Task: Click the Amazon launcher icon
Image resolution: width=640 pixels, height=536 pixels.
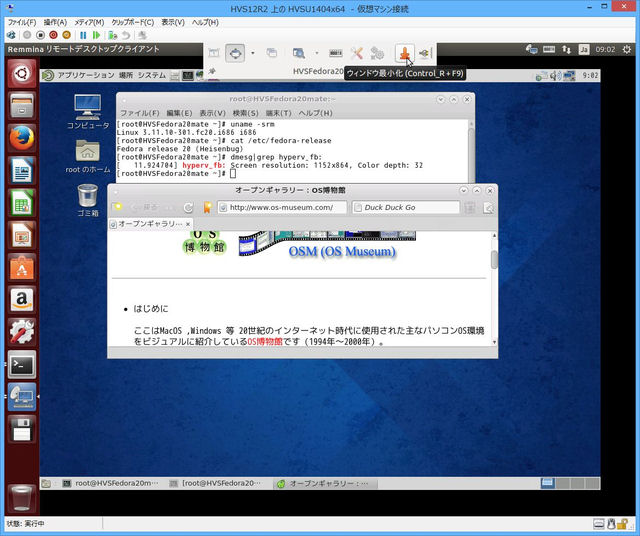Action: (22, 300)
